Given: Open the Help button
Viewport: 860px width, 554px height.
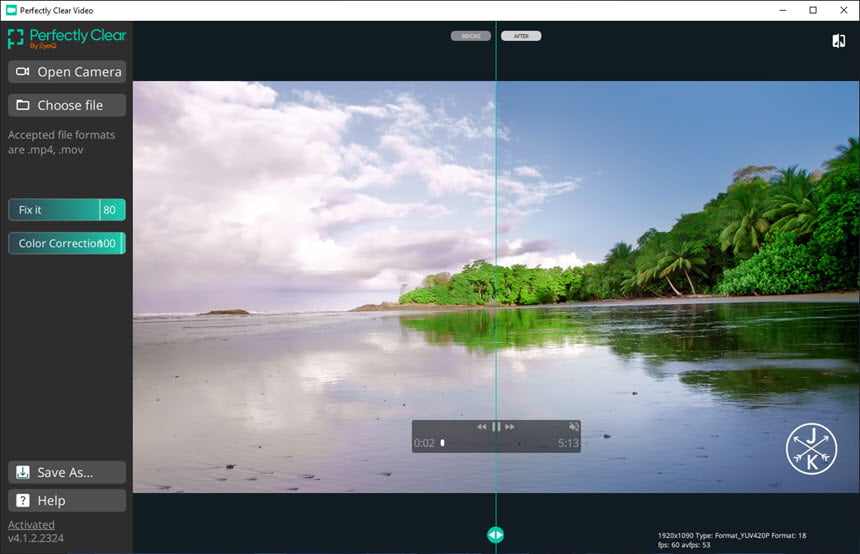Looking at the screenshot, I should (67, 501).
